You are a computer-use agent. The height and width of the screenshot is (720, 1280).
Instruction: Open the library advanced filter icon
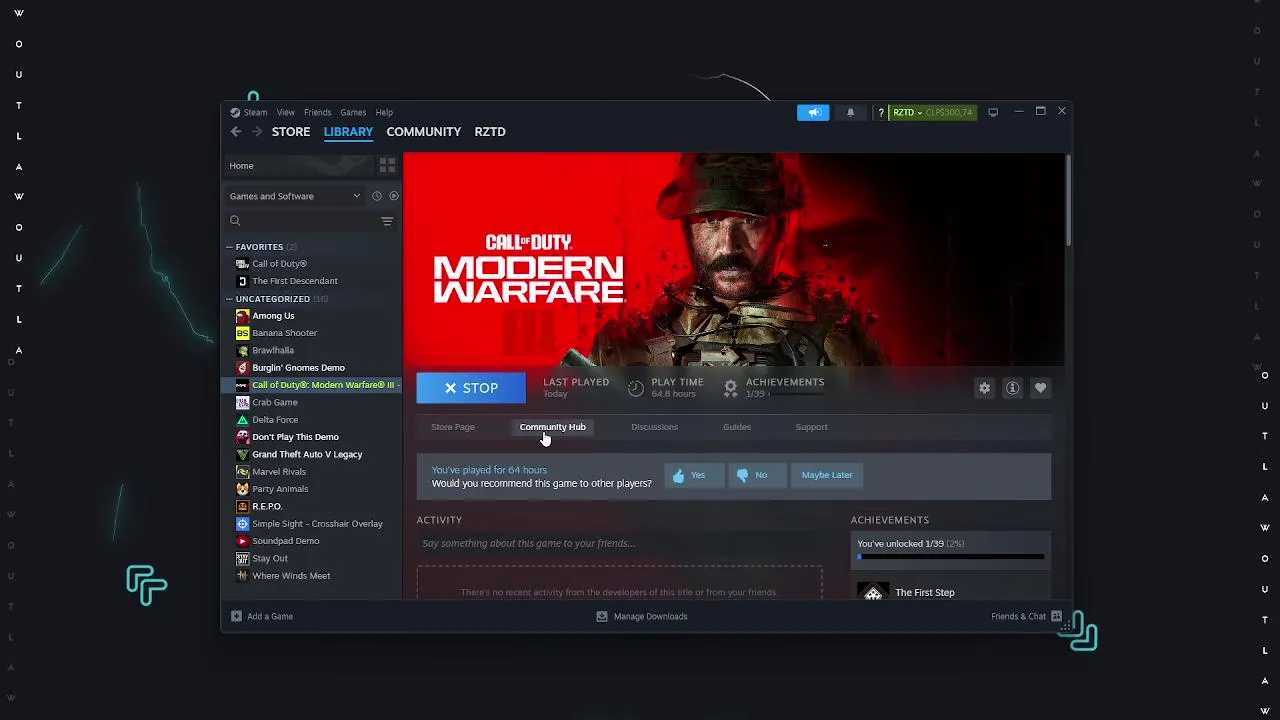tap(387, 221)
